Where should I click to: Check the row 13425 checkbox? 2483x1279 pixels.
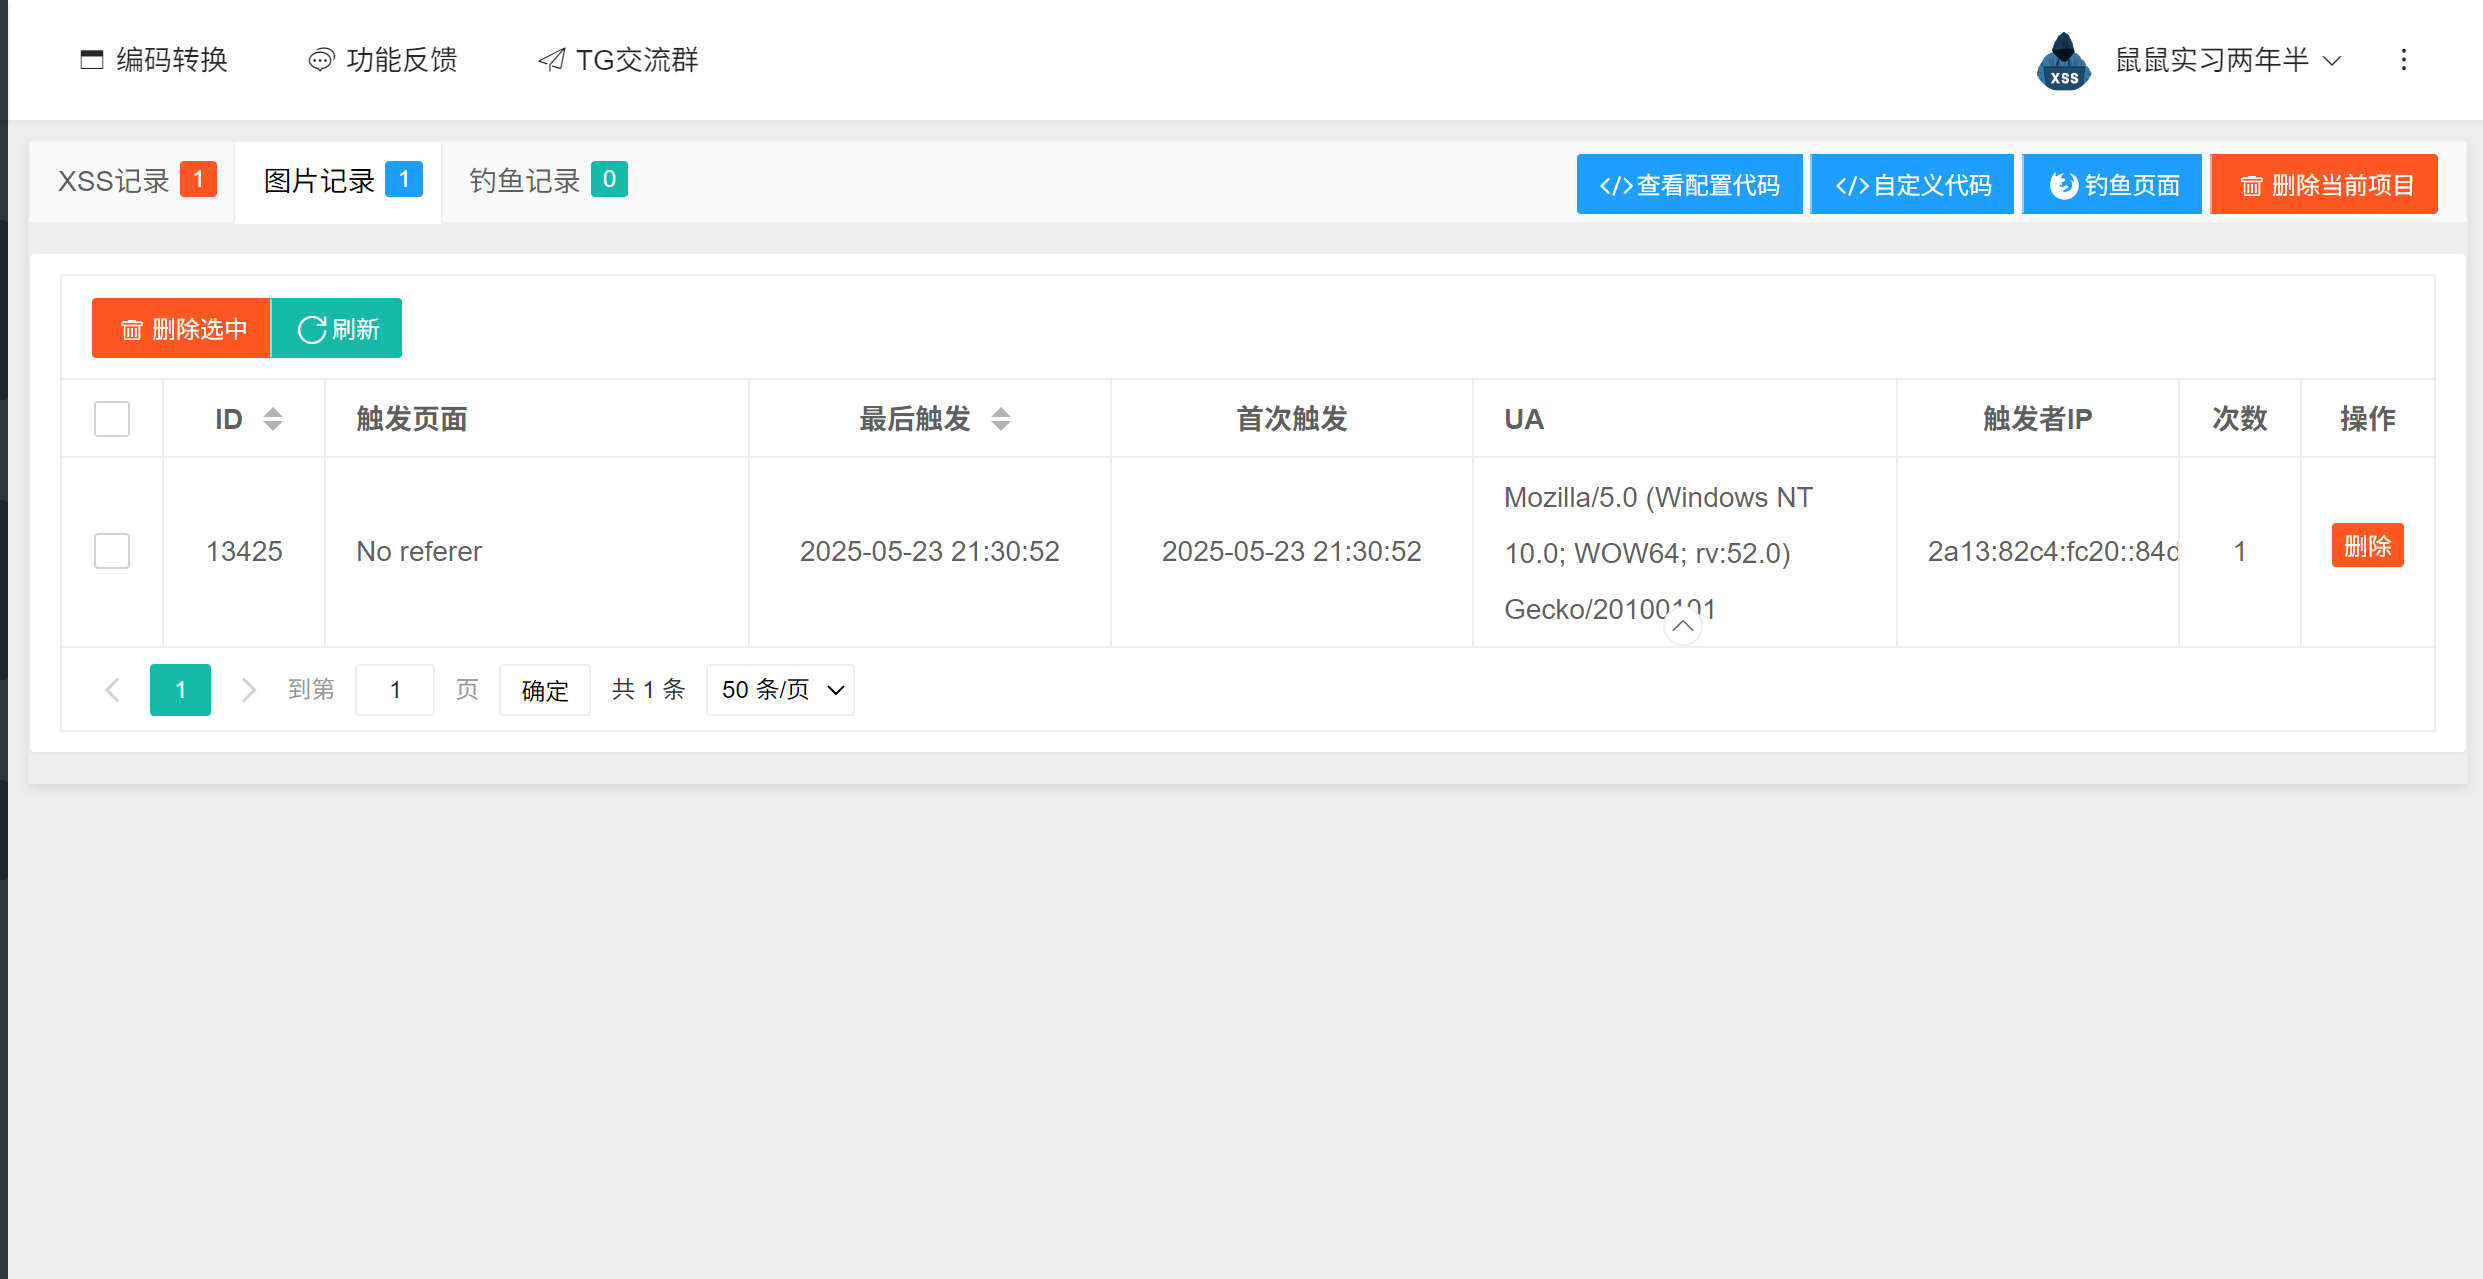(x=112, y=551)
